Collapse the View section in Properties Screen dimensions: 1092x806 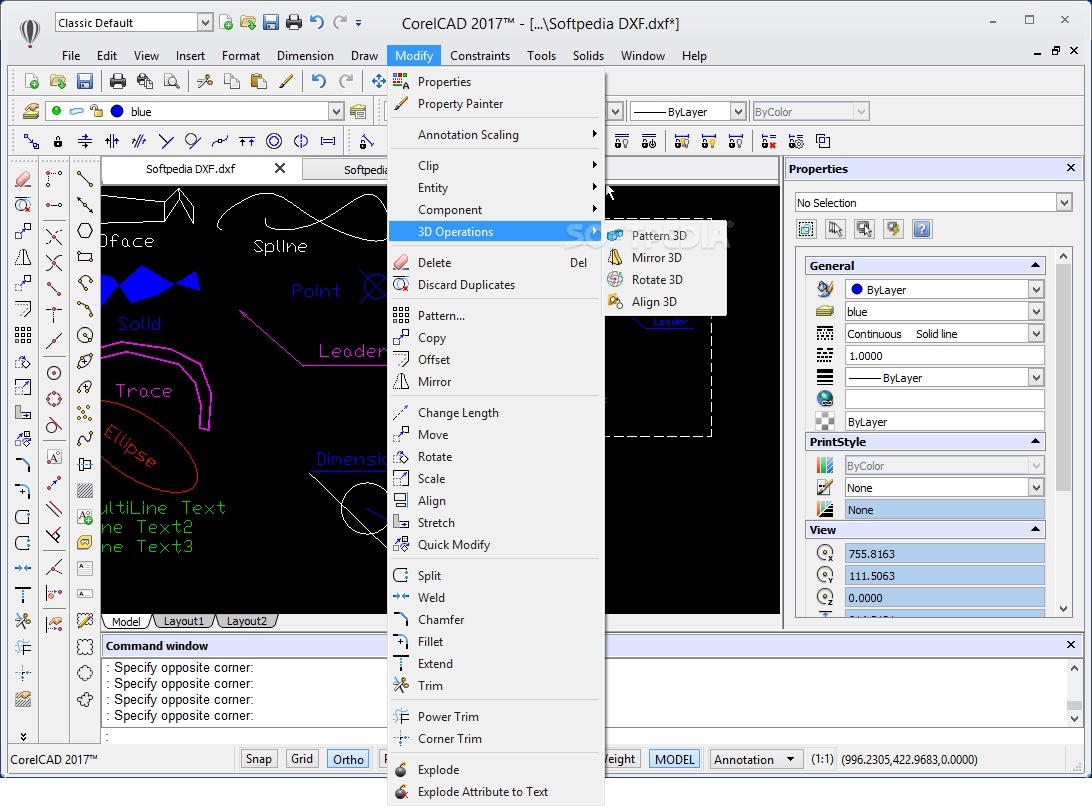click(x=1035, y=529)
